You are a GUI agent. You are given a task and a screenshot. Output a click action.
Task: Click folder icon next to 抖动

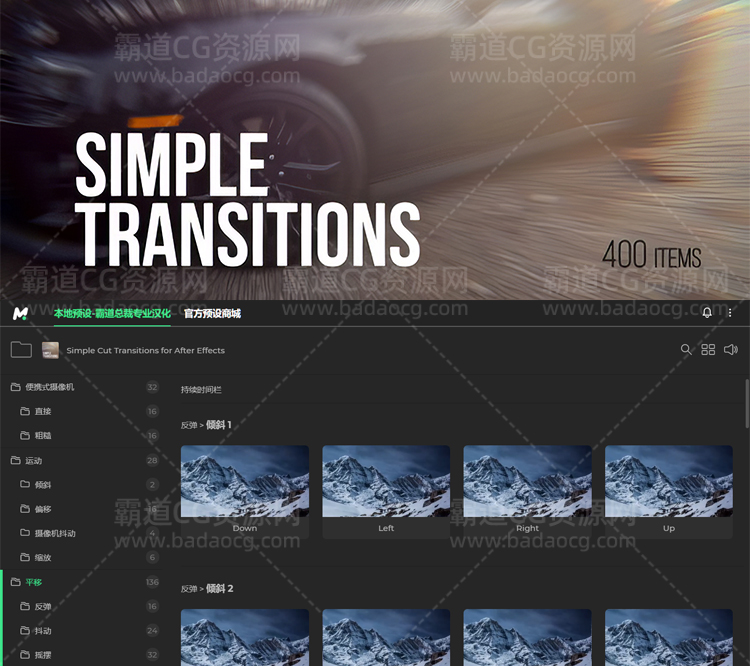(25, 631)
